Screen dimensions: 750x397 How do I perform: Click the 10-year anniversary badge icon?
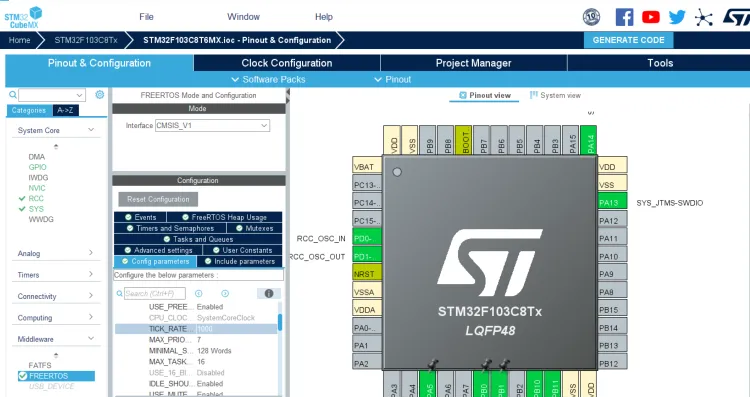591,17
